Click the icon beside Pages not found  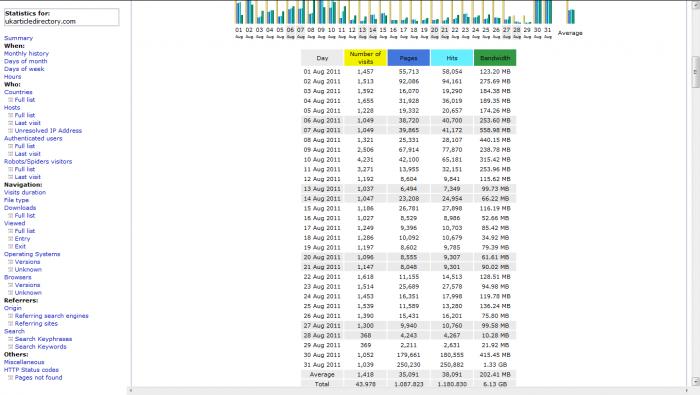point(11,377)
